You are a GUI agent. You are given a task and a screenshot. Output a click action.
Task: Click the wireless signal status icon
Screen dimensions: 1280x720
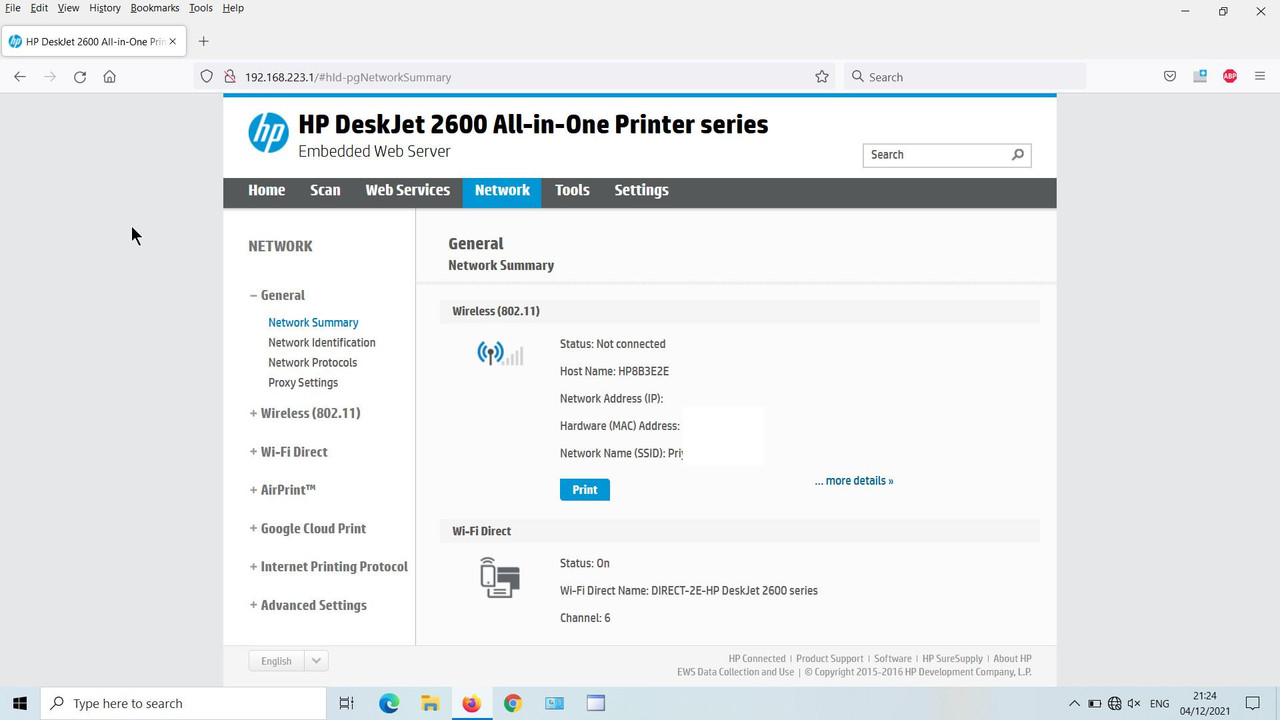tap(500, 353)
